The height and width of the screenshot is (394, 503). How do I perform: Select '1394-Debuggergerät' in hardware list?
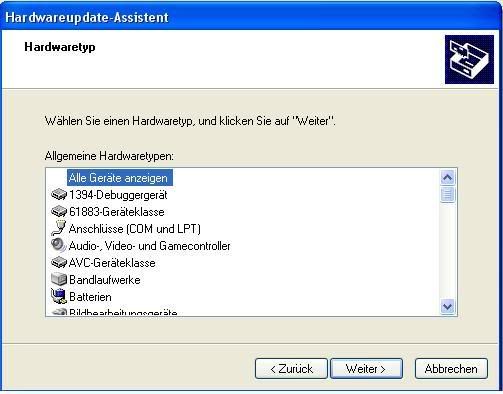(x=118, y=195)
